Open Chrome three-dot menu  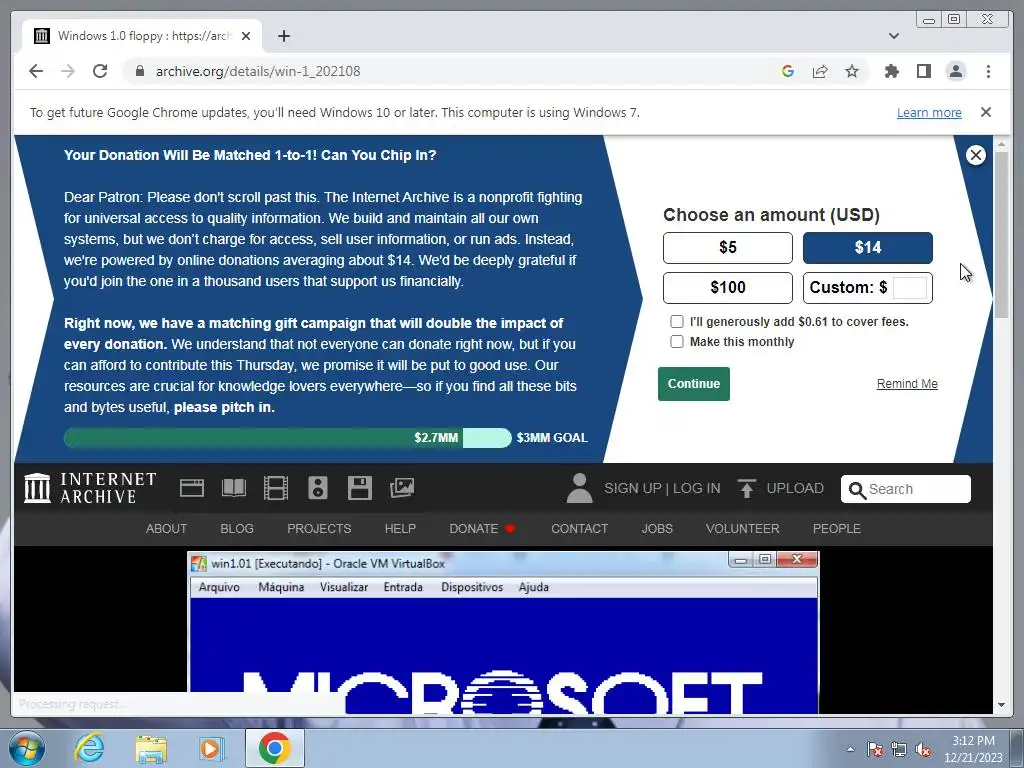click(988, 71)
